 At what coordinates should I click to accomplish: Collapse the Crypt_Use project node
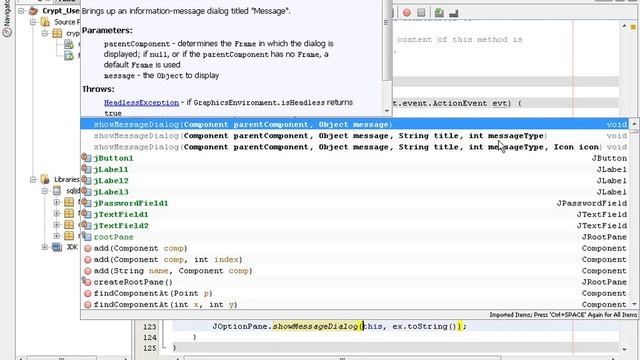click(x=21, y=11)
